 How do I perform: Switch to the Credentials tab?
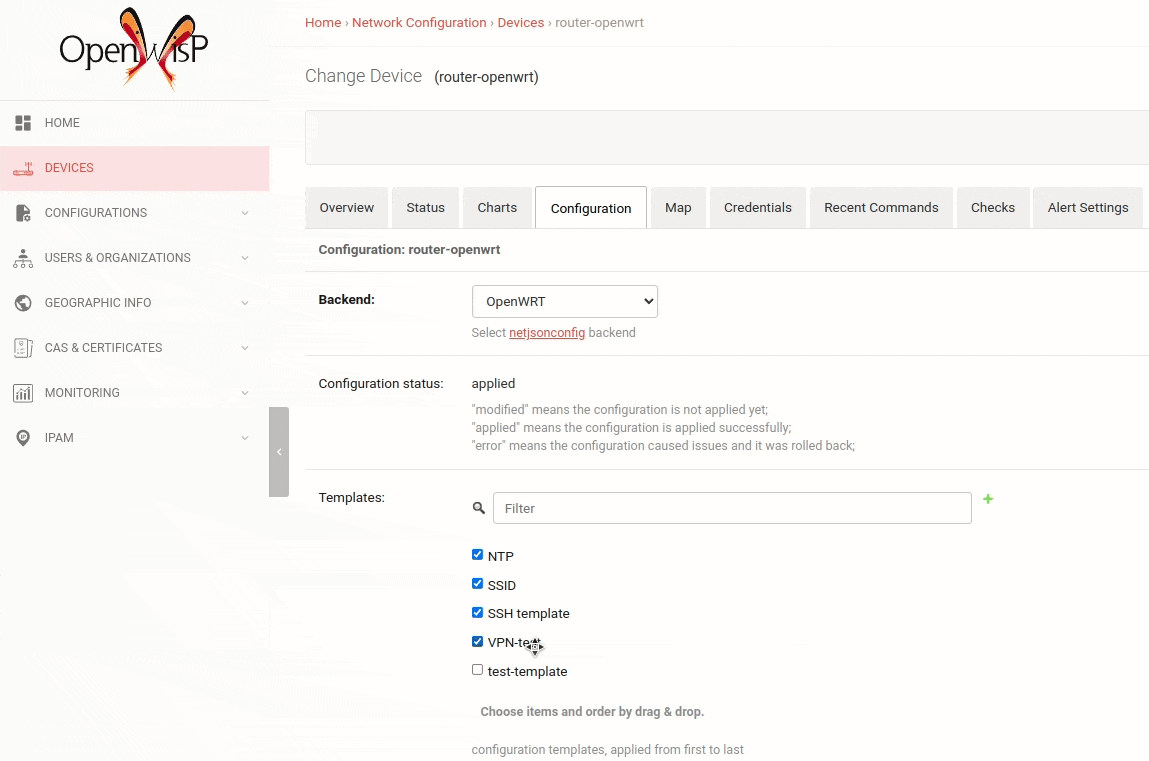pyautogui.click(x=757, y=207)
